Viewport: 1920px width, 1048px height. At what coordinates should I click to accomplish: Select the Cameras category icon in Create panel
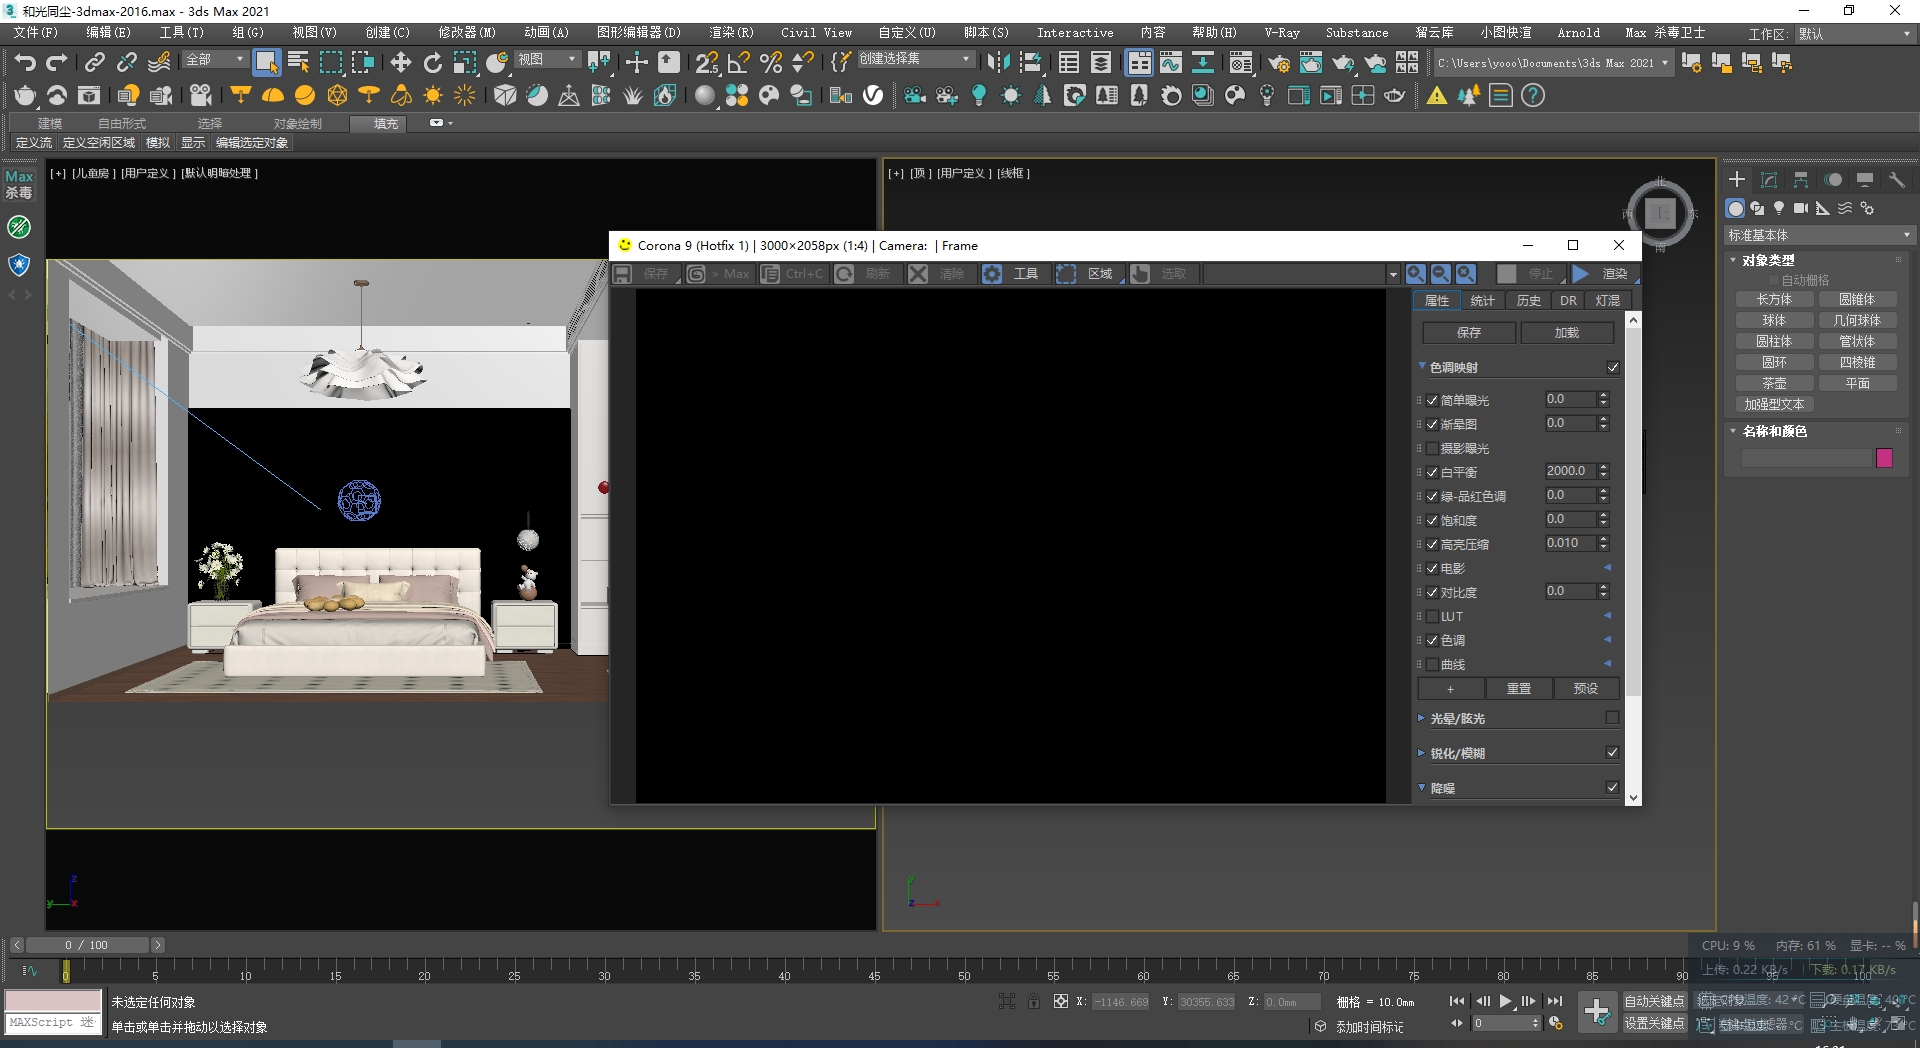click(x=1801, y=208)
